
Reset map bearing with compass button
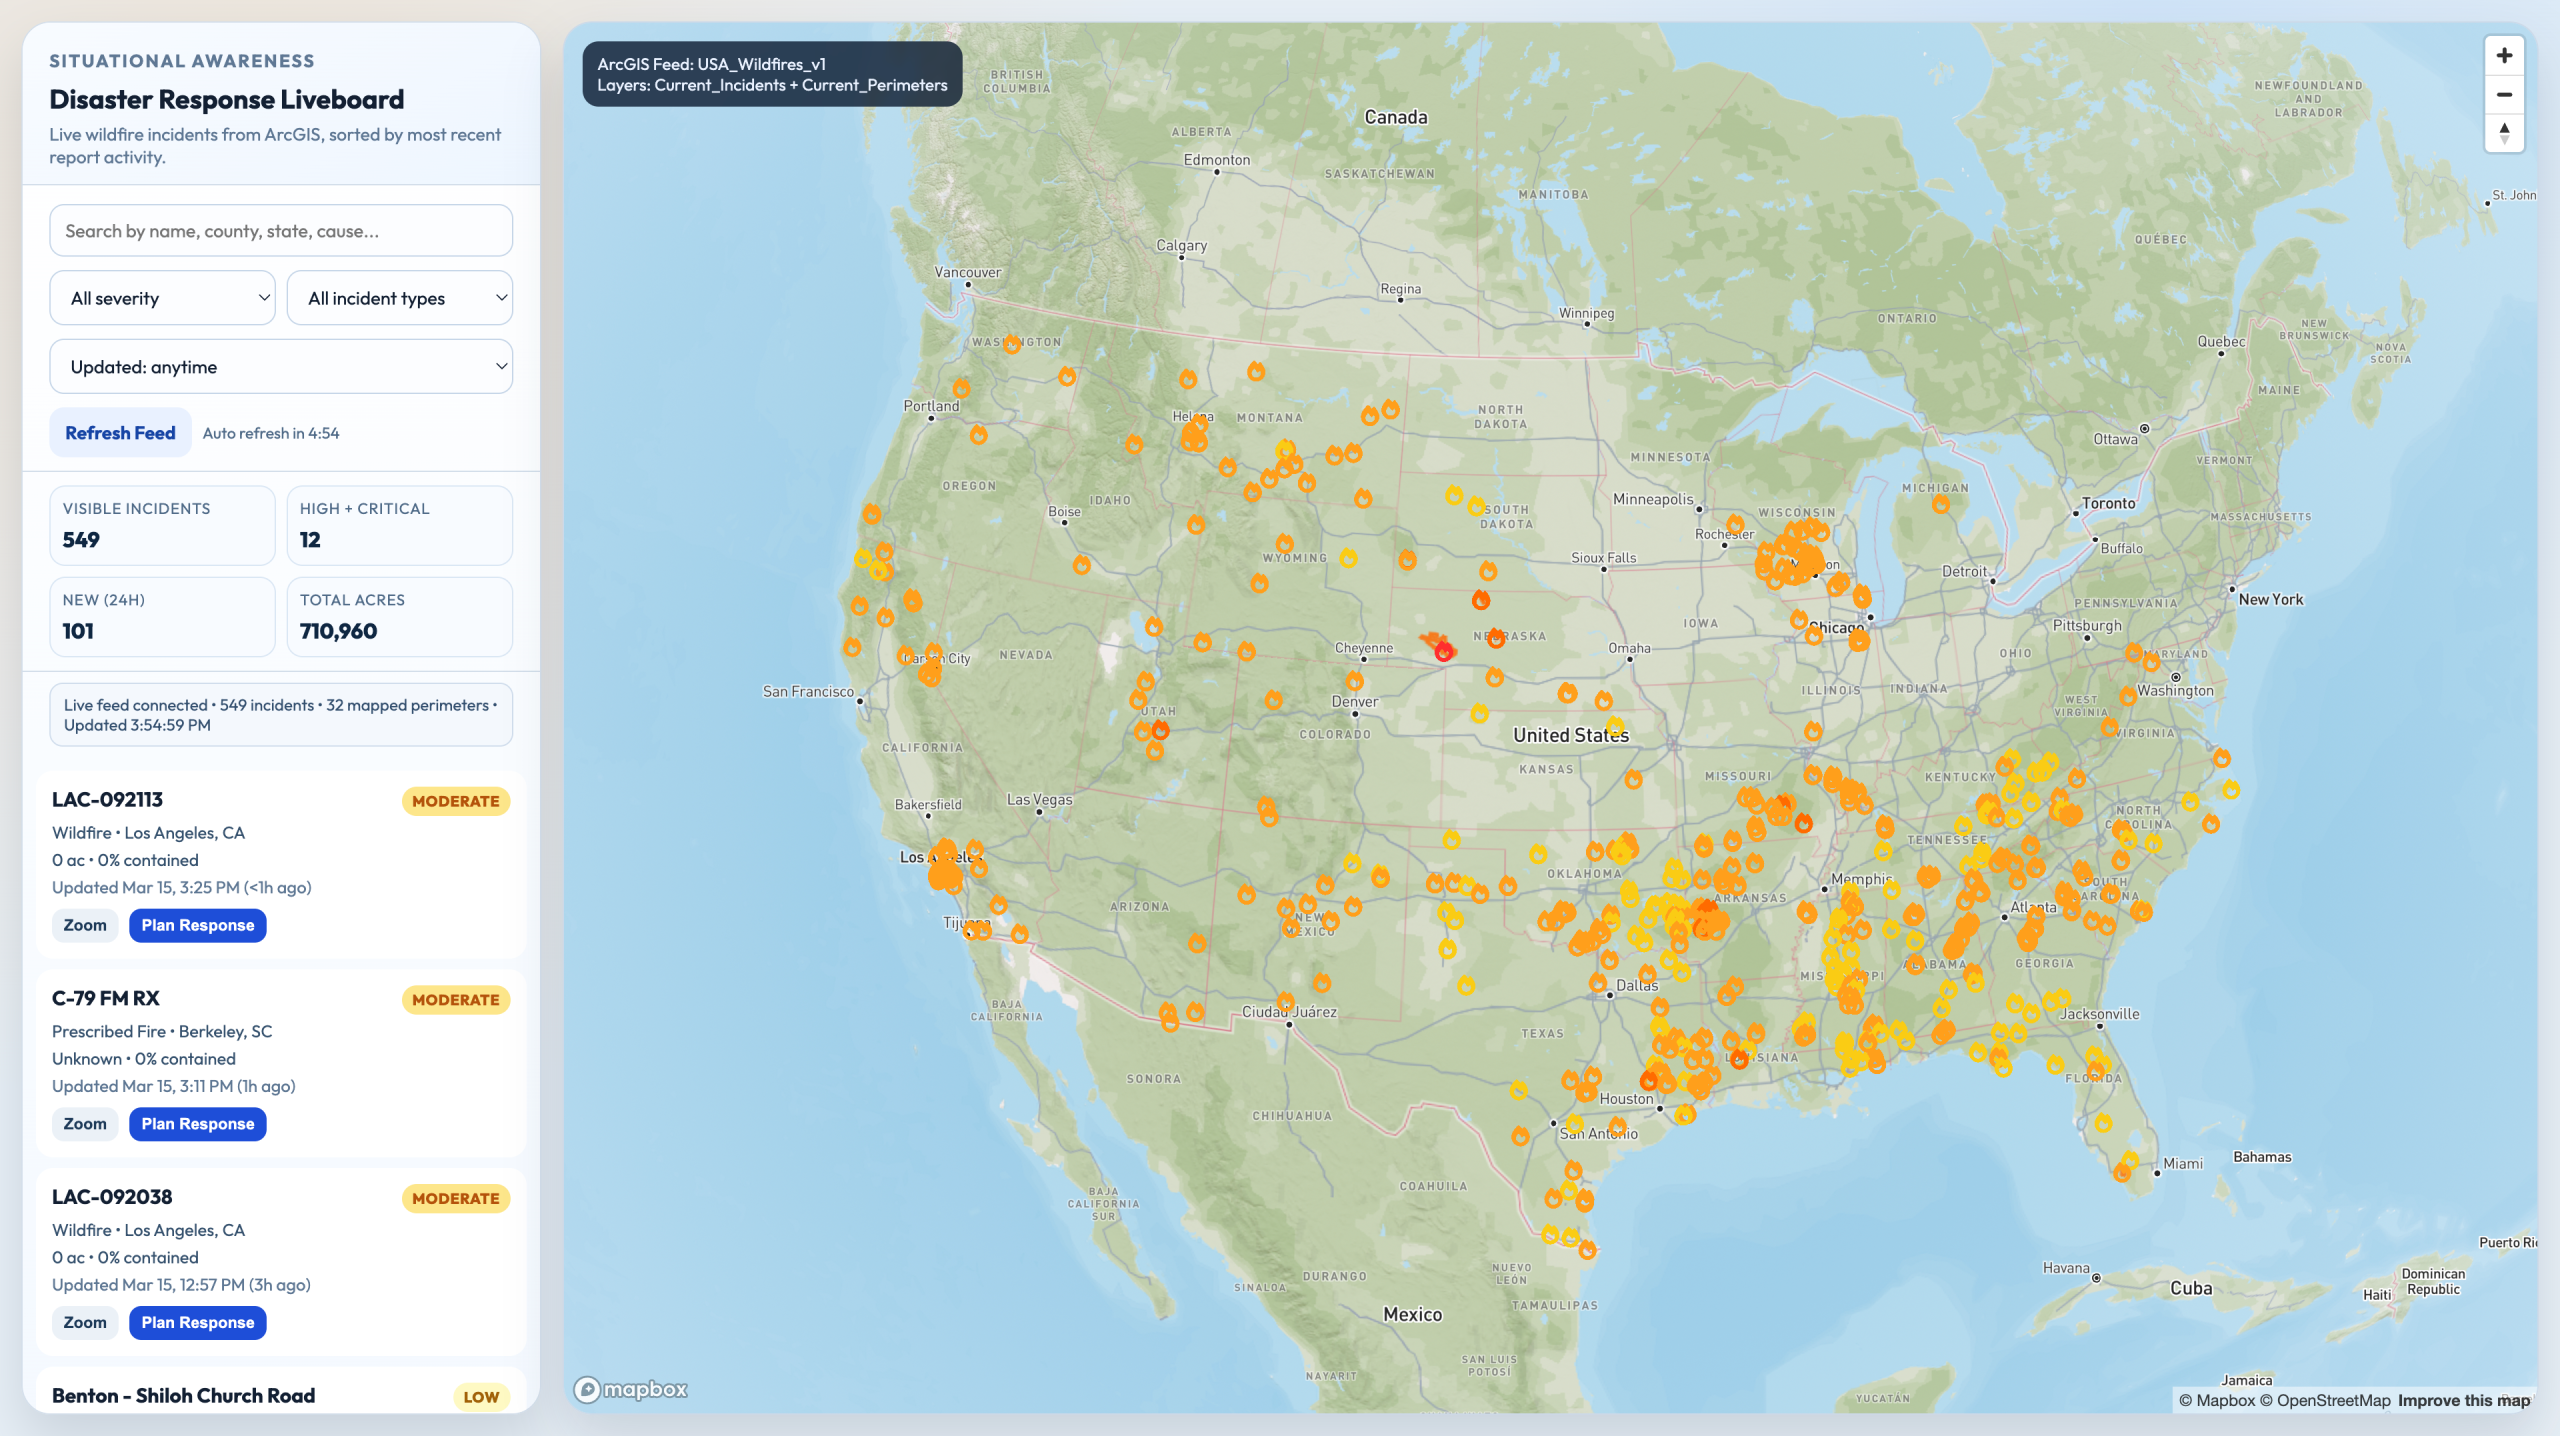tap(2503, 133)
